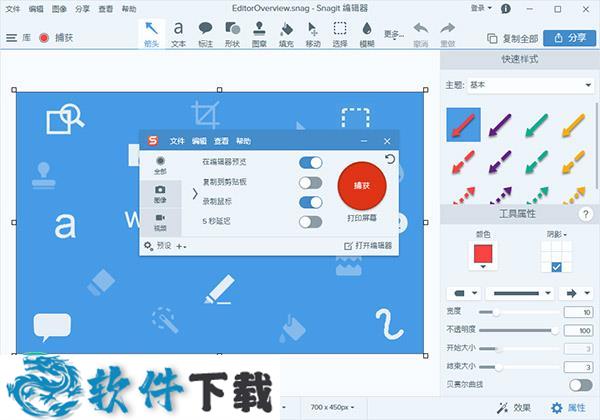Click the End size value field
Image resolution: width=600 pixels, height=420 pixels.
click(x=579, y=367)
